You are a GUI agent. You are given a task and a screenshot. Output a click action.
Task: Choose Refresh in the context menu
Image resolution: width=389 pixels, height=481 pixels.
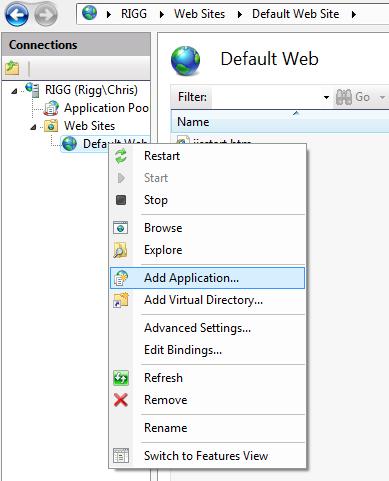(207, 378)
